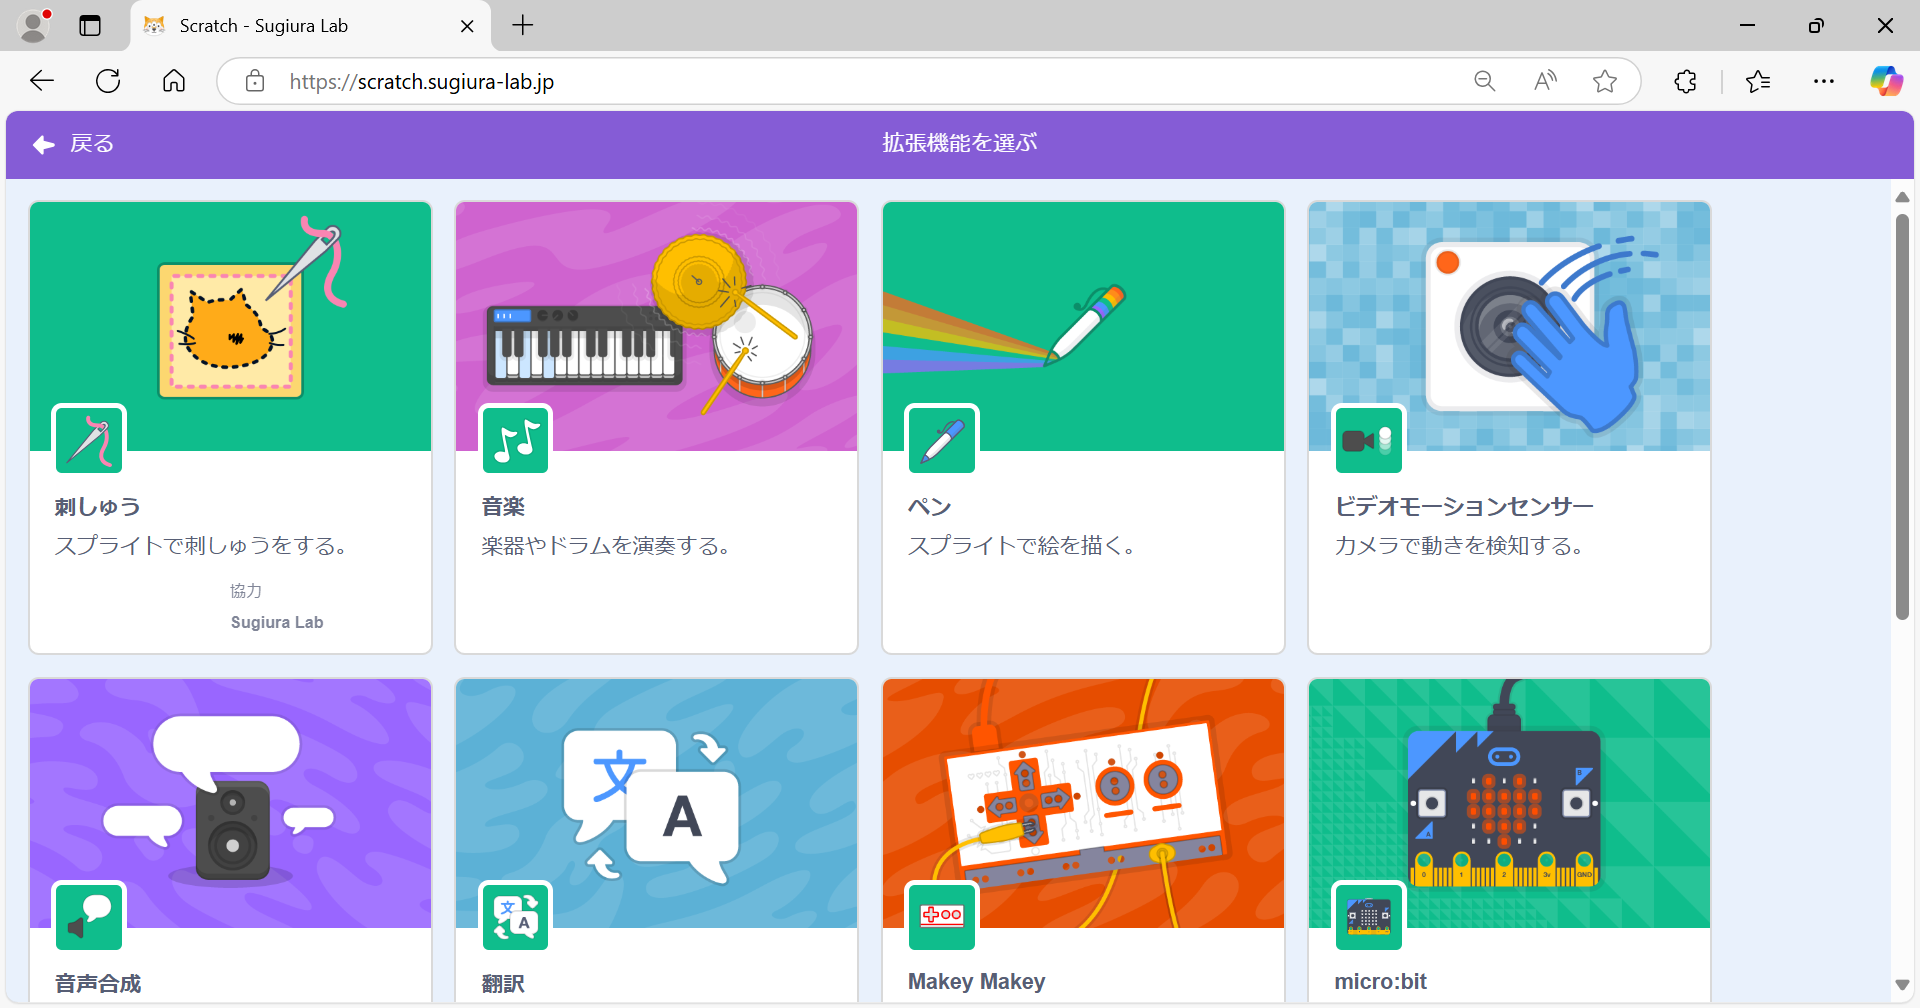The height and width of the screenshot is (1008, 1920).
Task: View site information lock icon
Action: tap(255, 81)
